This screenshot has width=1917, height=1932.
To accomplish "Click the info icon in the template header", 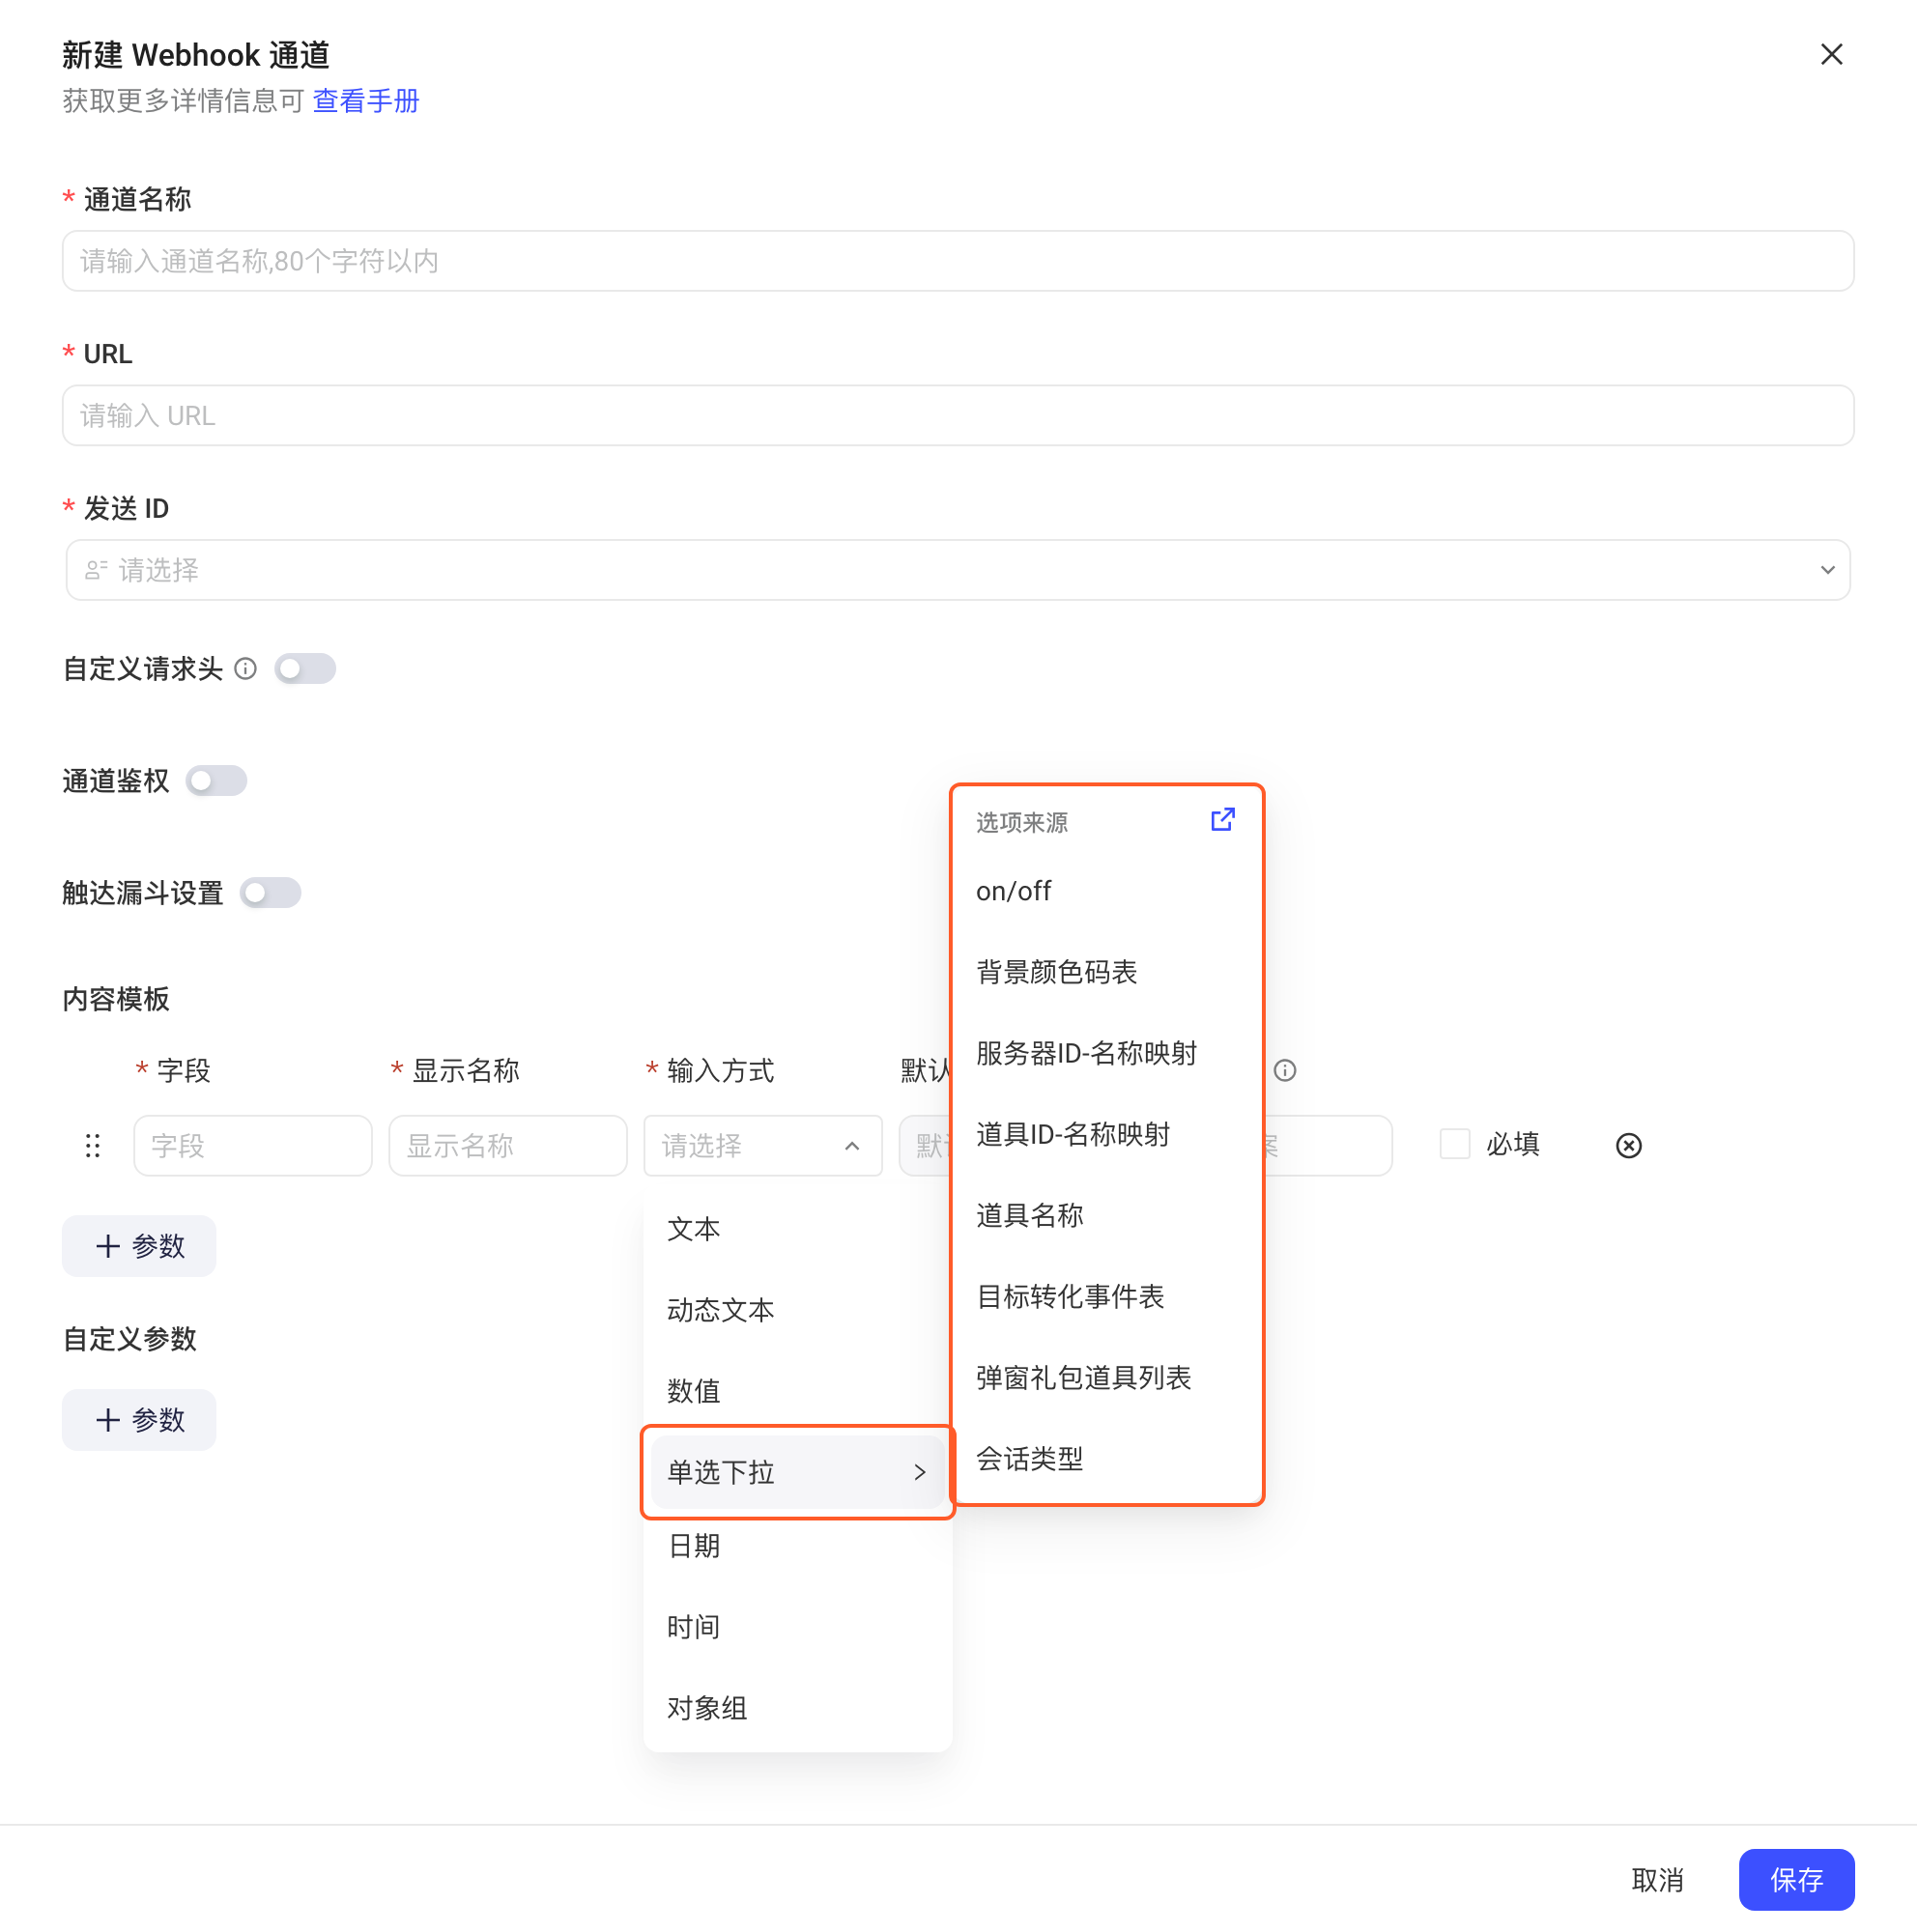I will [1285, 1071].
